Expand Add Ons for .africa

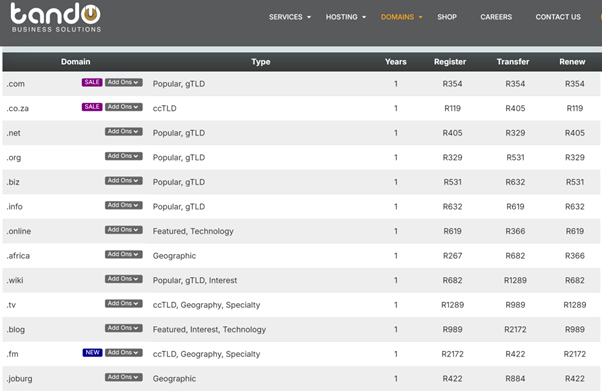pyautogui.click(x=124, y=255)
